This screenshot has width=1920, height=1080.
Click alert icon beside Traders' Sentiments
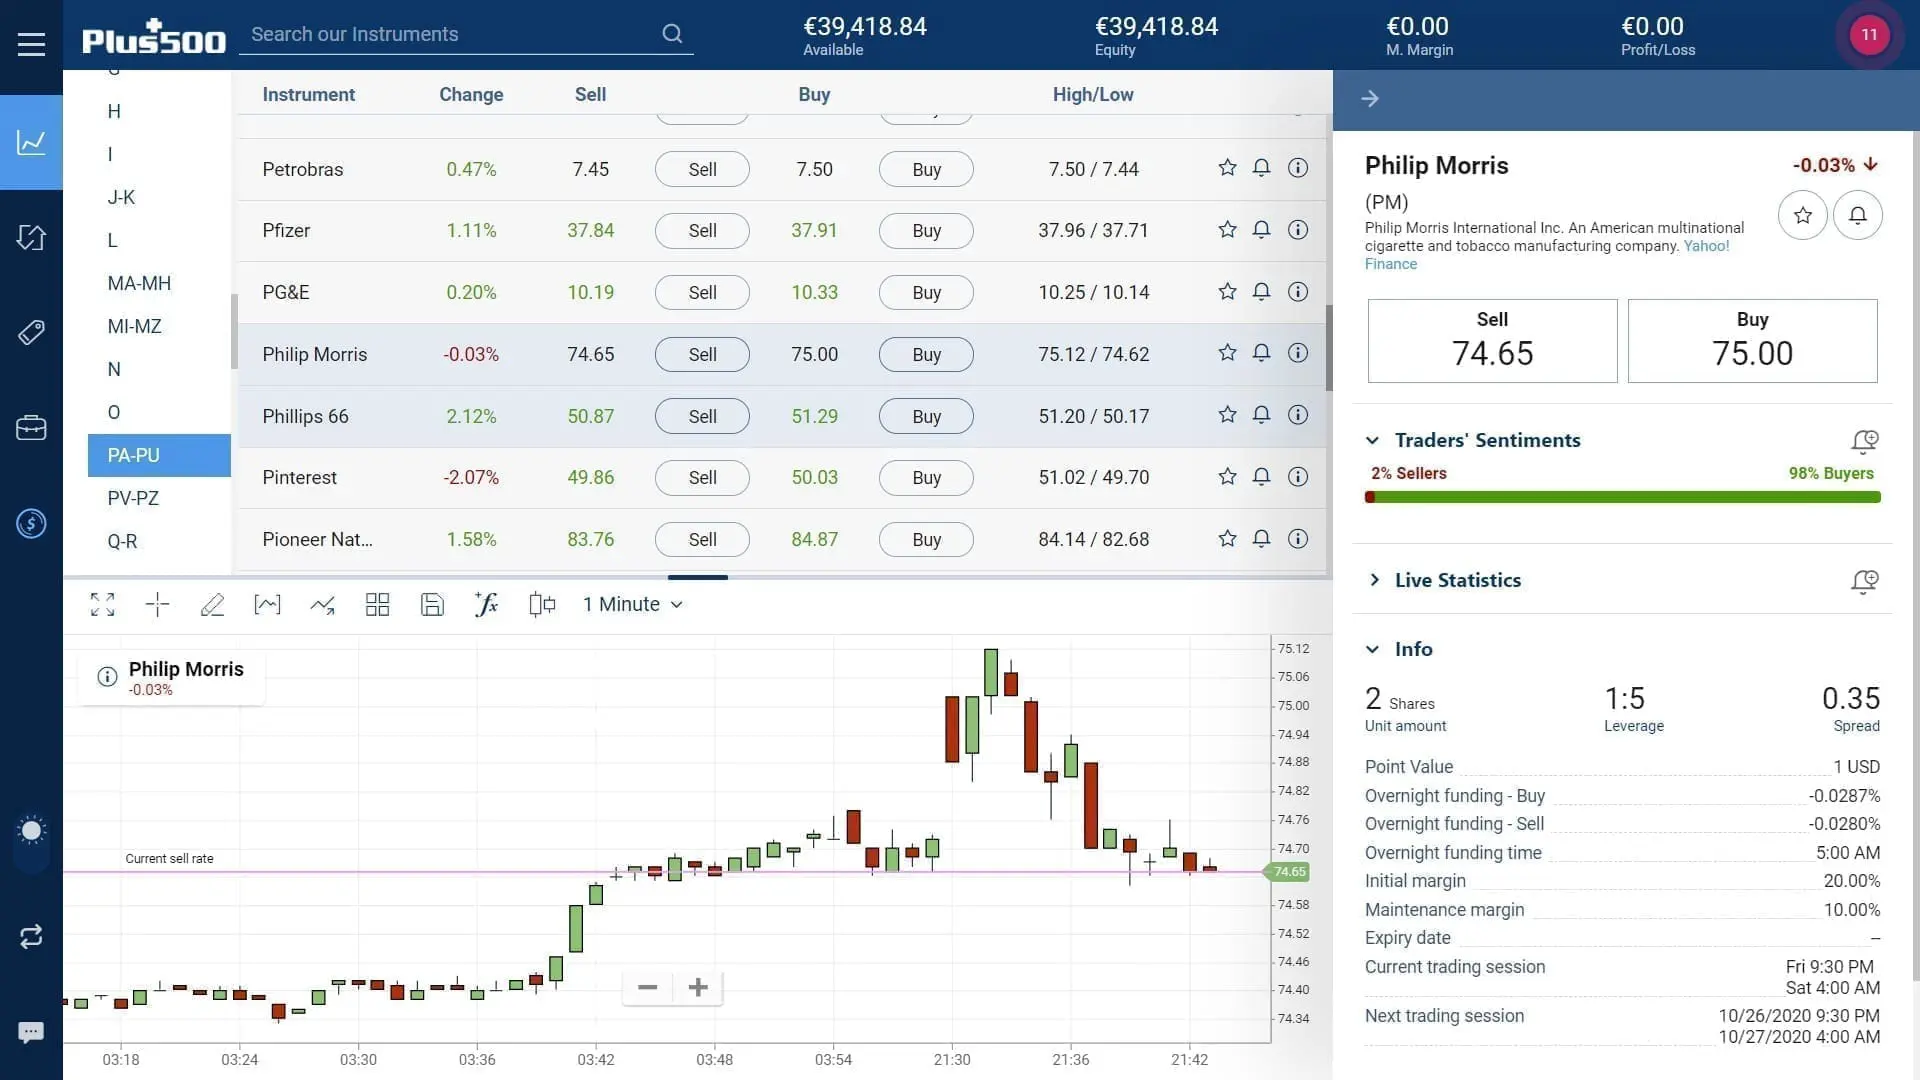click(x=1864, y=441)
